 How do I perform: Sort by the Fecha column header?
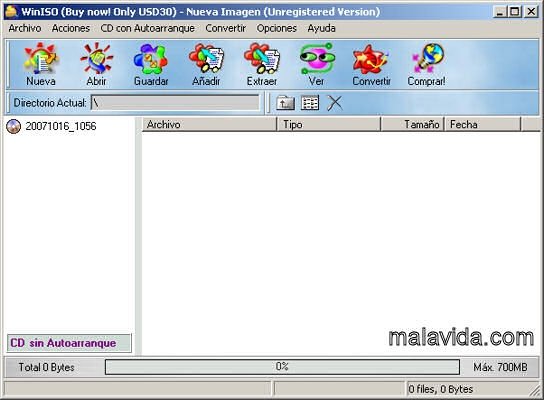click(483, 125)
